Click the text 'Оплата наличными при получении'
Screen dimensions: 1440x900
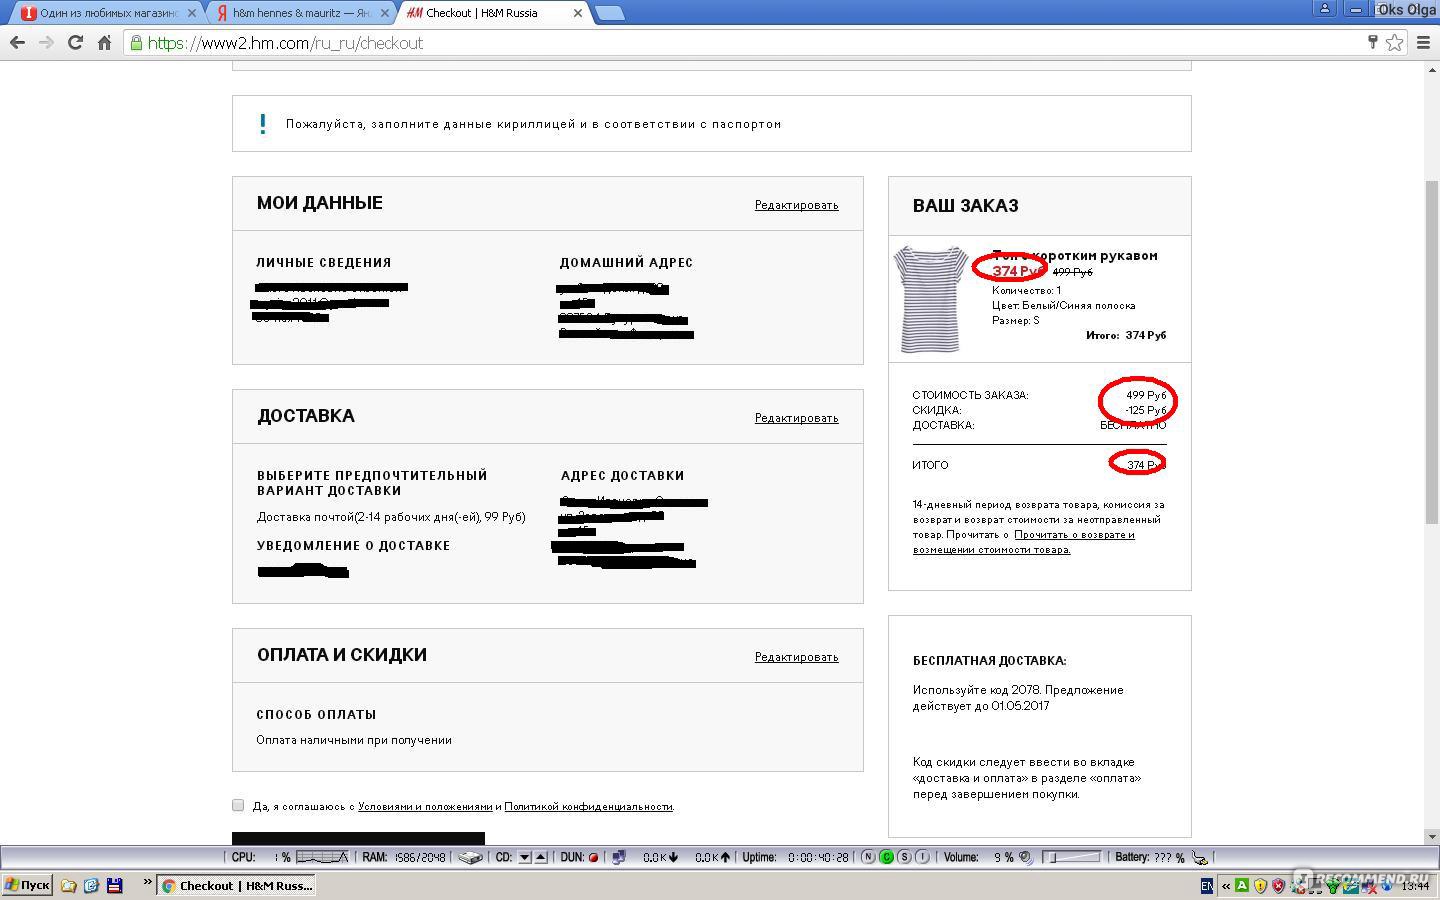click(x=354, y=740)
